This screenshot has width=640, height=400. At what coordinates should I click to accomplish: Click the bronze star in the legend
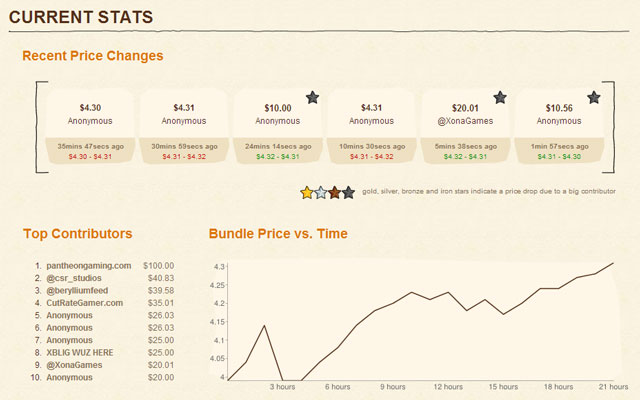(335, 192)
